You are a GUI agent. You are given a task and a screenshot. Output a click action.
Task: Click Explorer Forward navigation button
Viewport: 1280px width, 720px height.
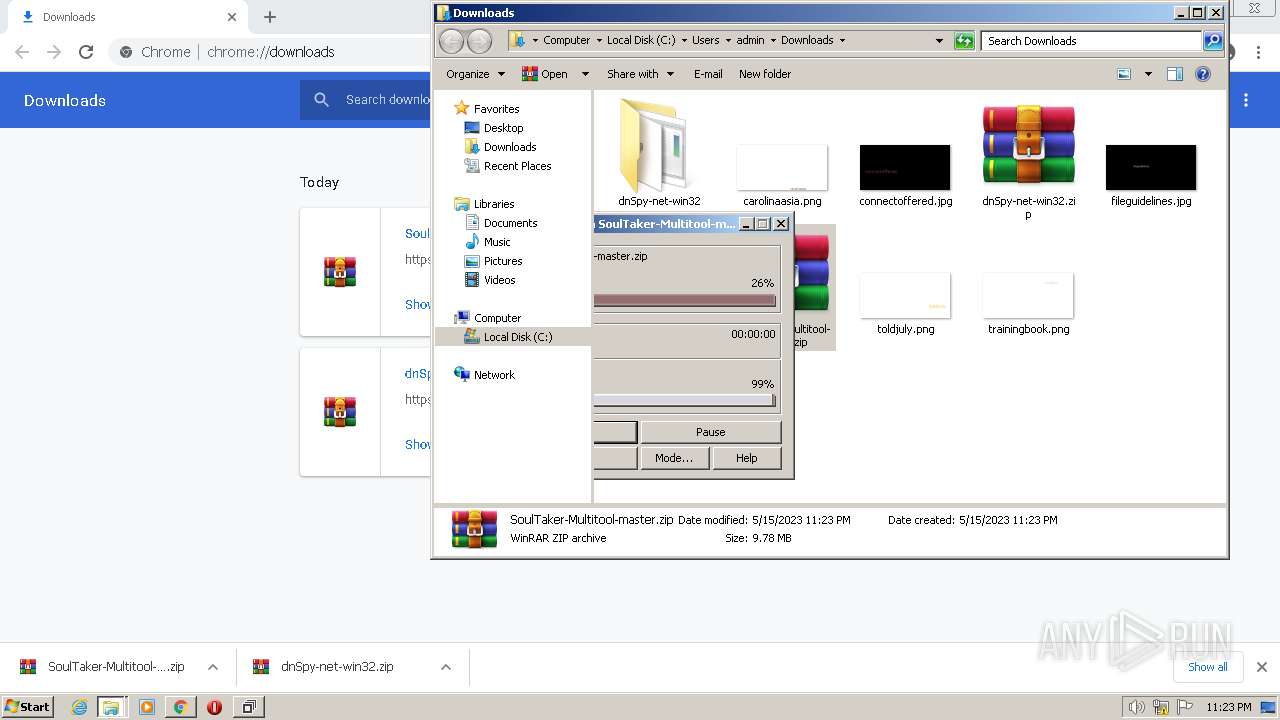(480, 41)
